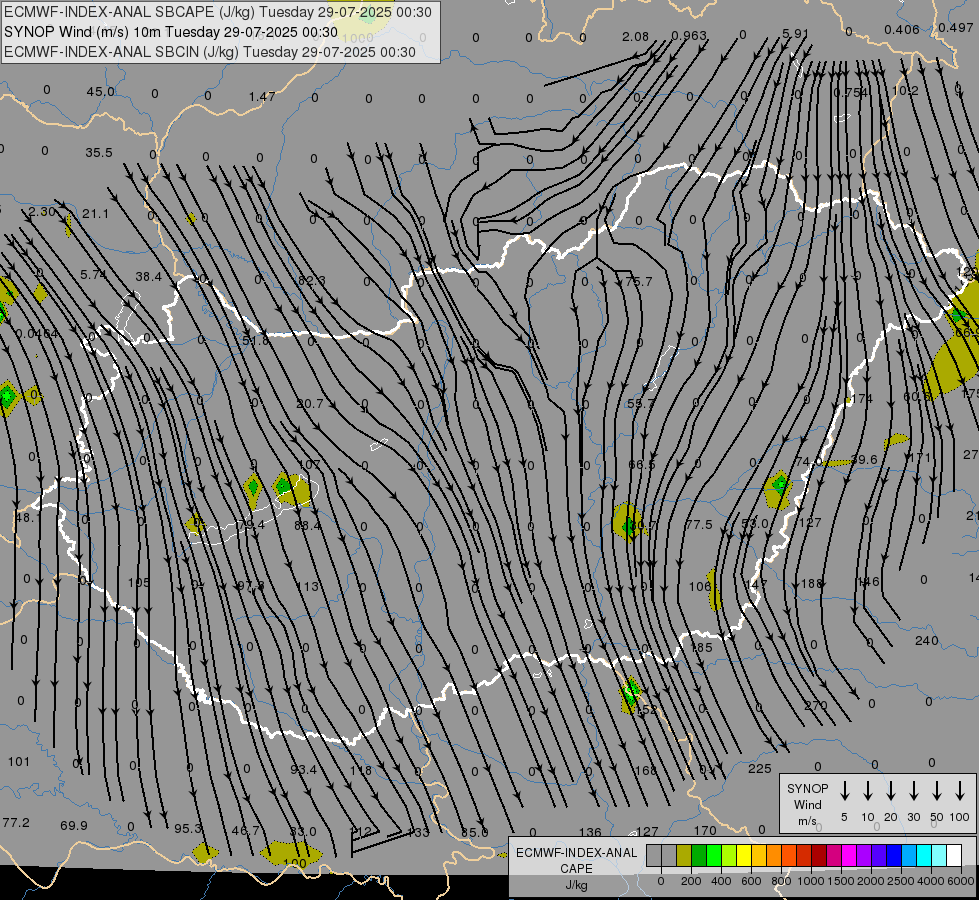The height and width of the screenshot is (900, 979).
Task: Click the map value '95.3'
Action: pyautogui.click(x=188, y=828)
